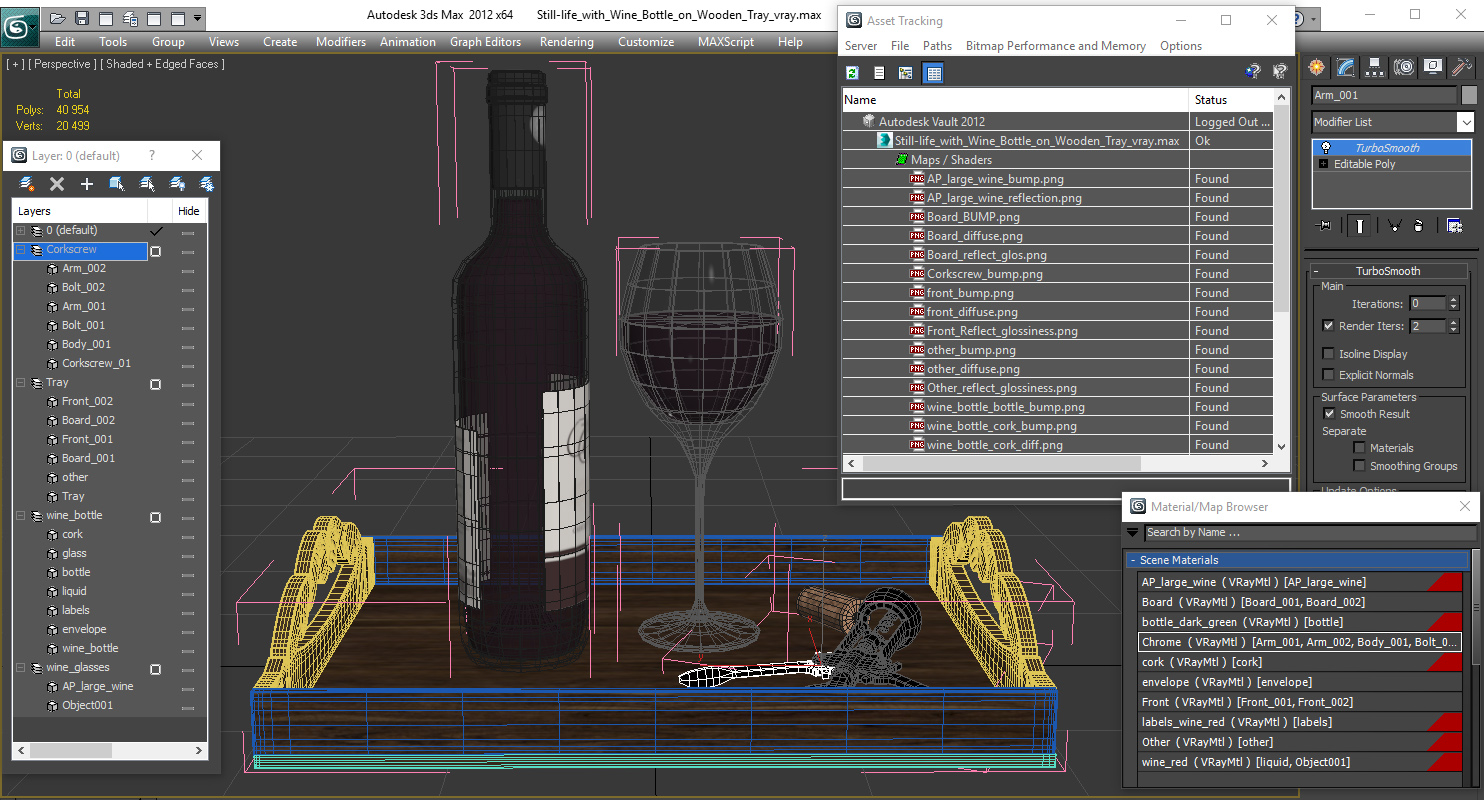Open the MAXScript menu

pos(726,42)
